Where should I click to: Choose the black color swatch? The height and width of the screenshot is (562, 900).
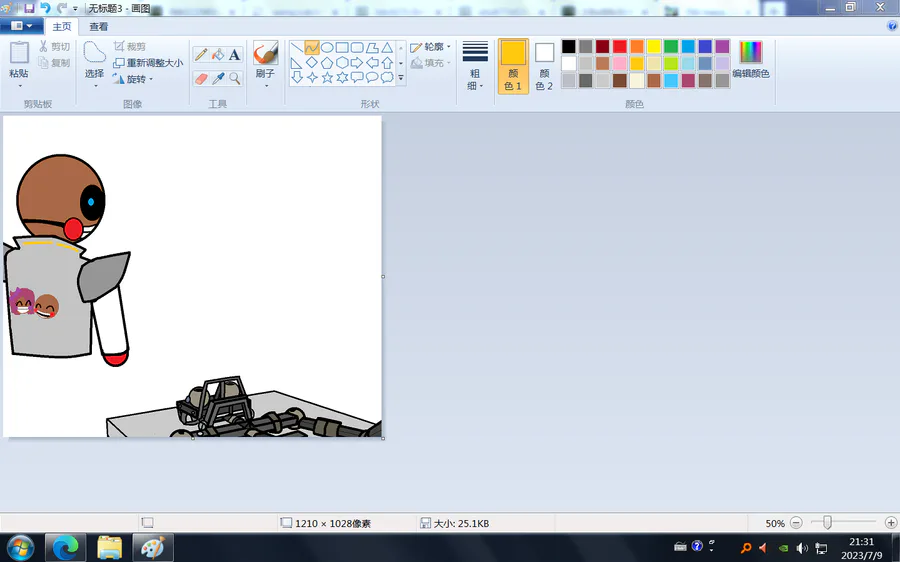click(x=568, y=46)
